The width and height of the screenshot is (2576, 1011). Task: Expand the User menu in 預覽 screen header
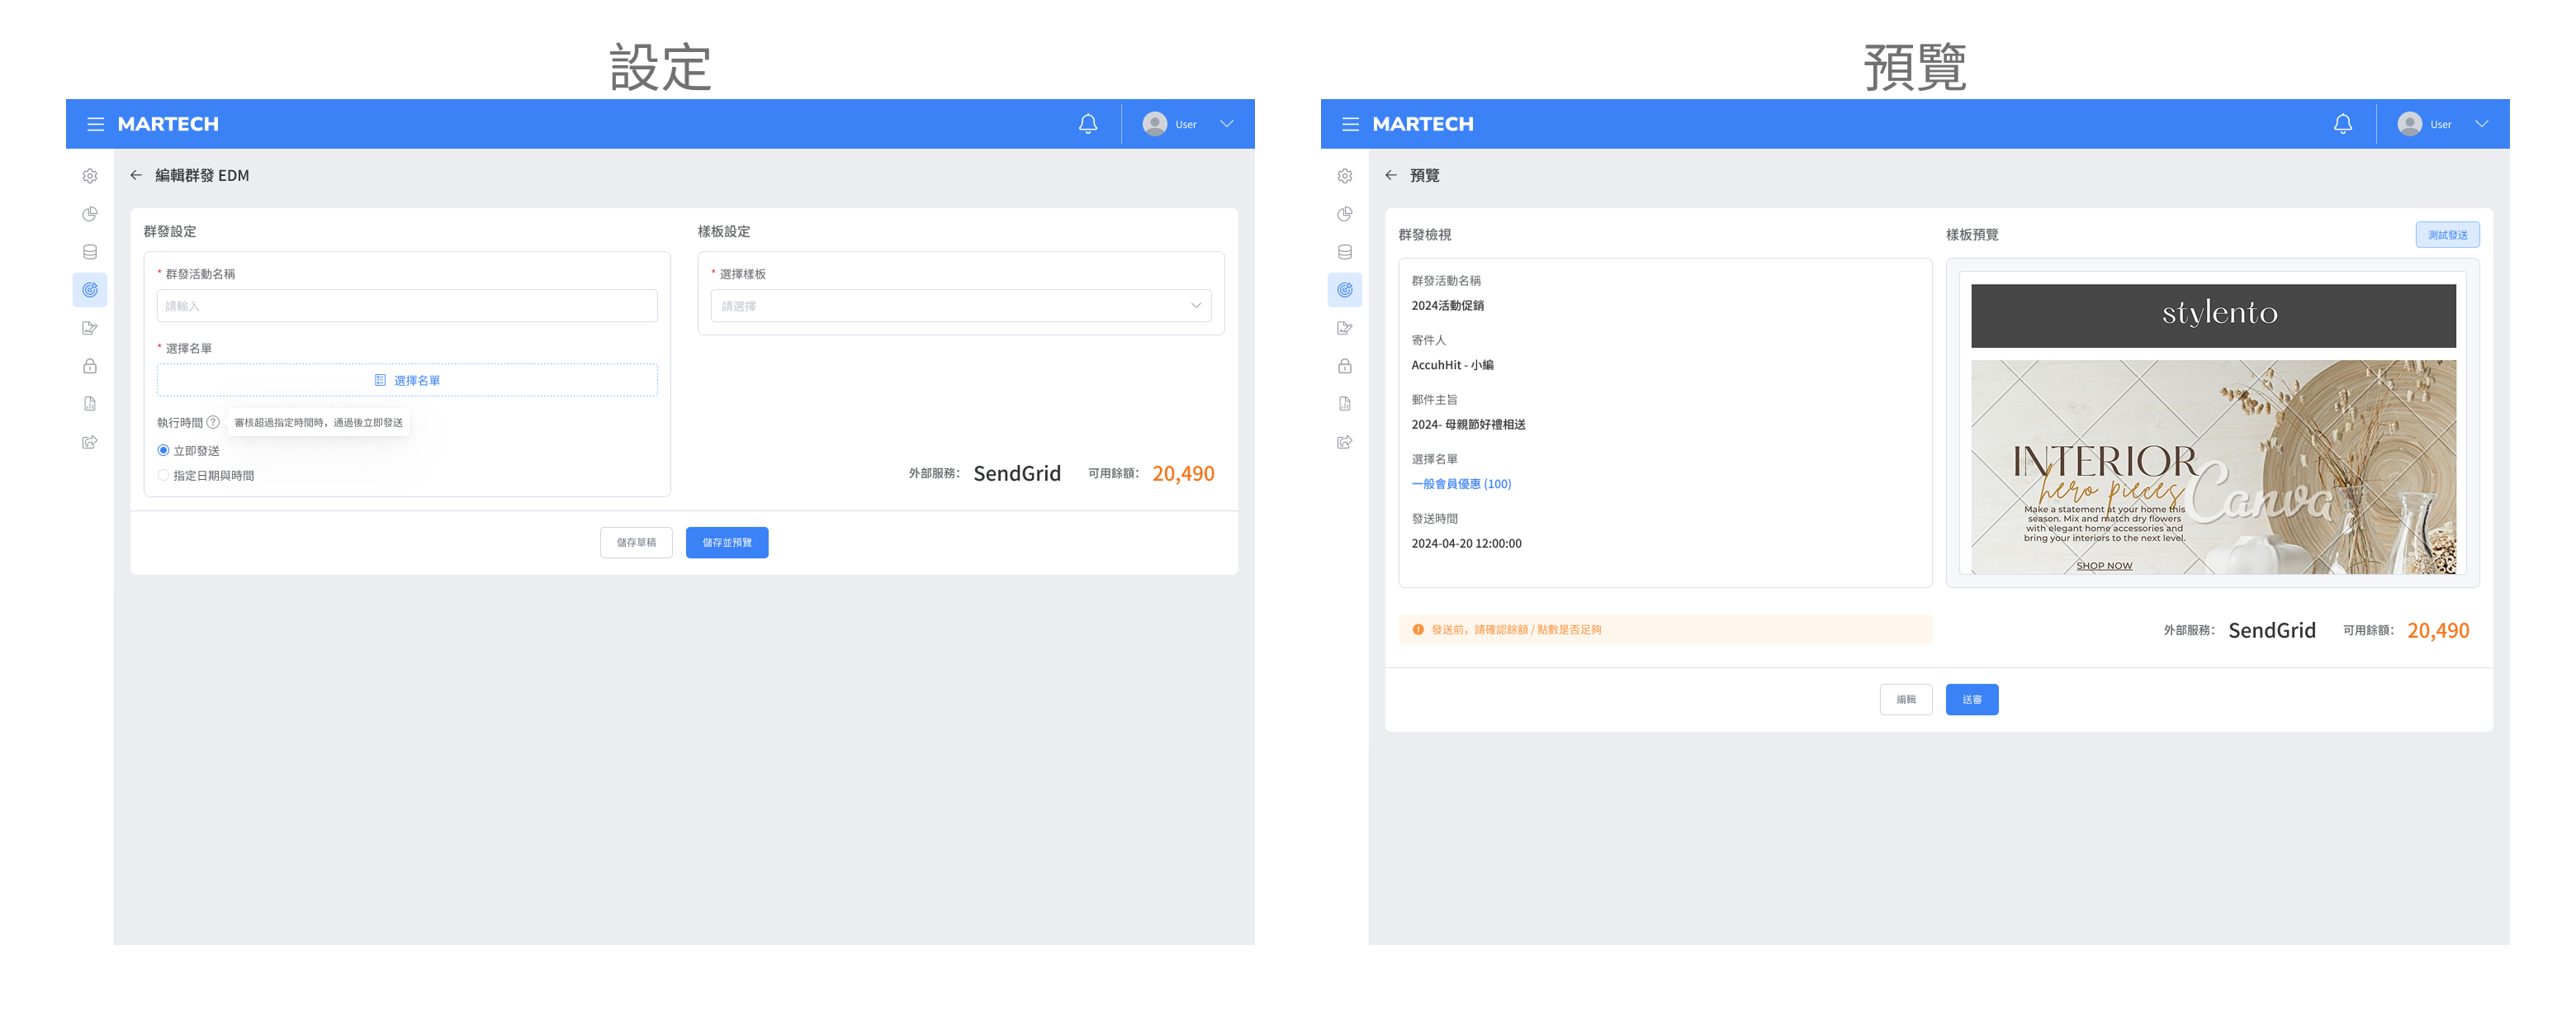2481,124
